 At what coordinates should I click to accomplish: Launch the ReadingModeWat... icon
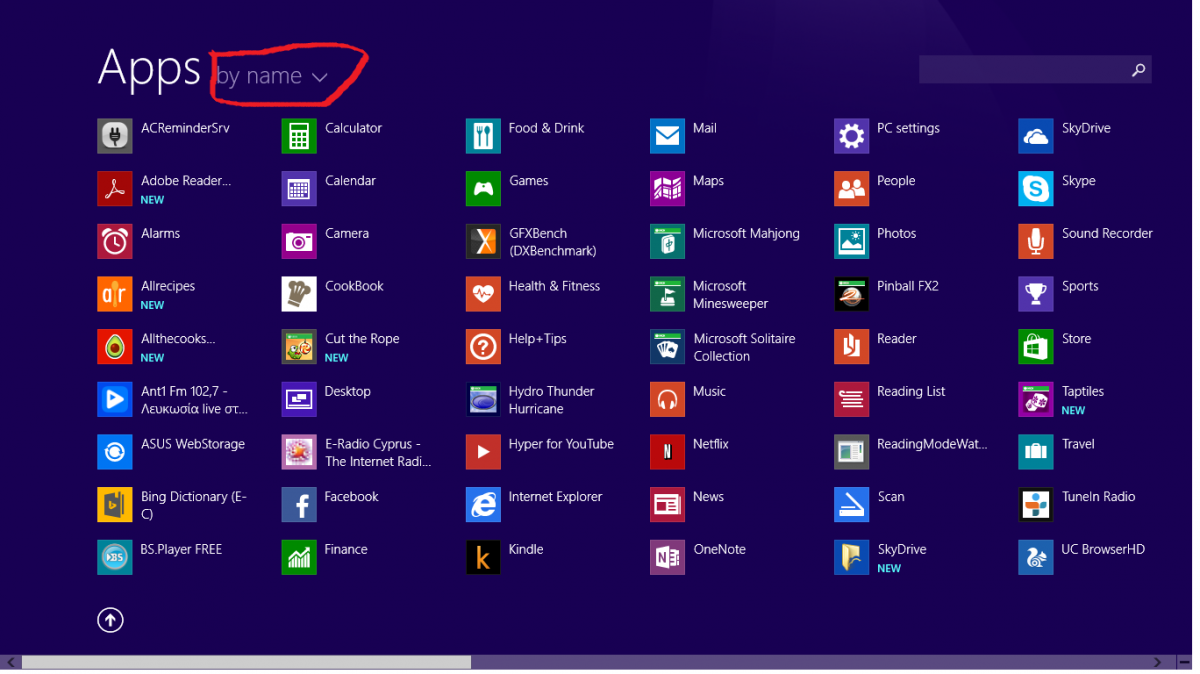pos(852,452)
